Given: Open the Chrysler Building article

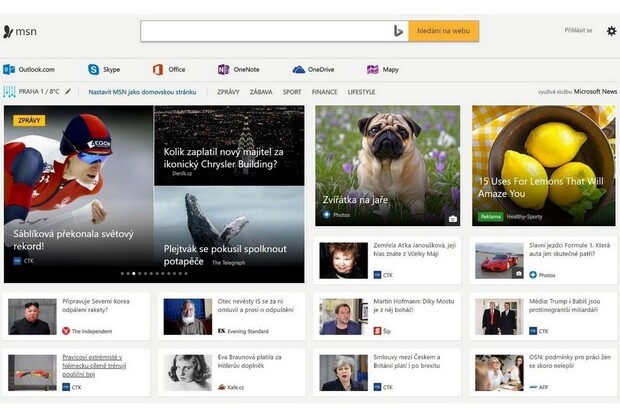Looking at the screenshot, I should (x=223, y=157).
